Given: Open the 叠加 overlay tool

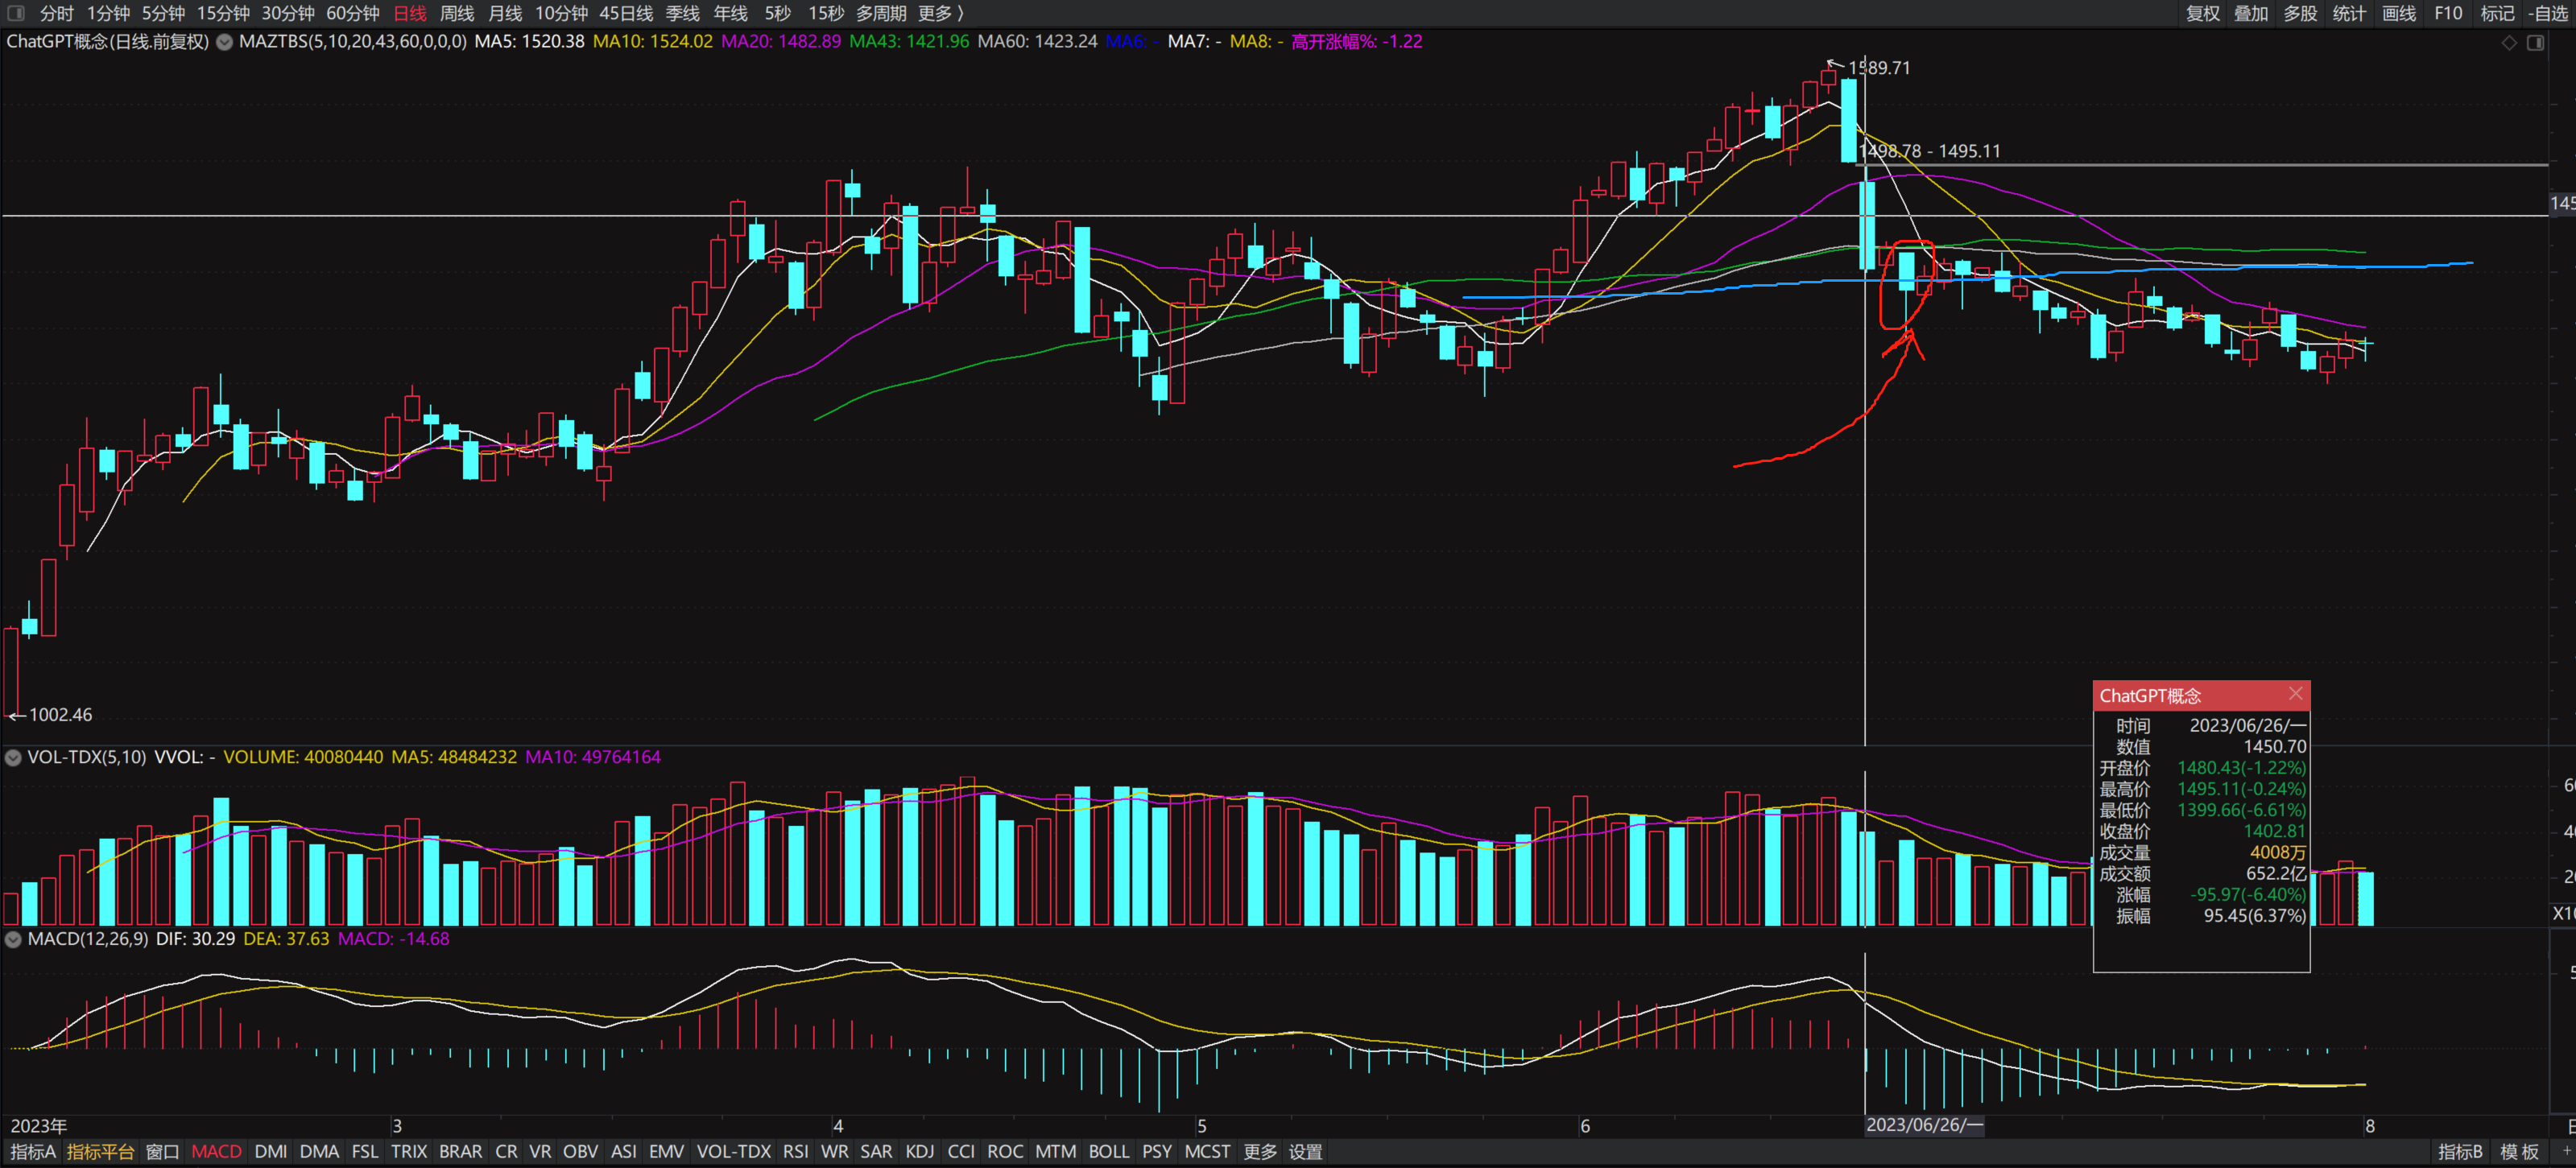Looking at the screenshot, I should (x=2252, y=13).
